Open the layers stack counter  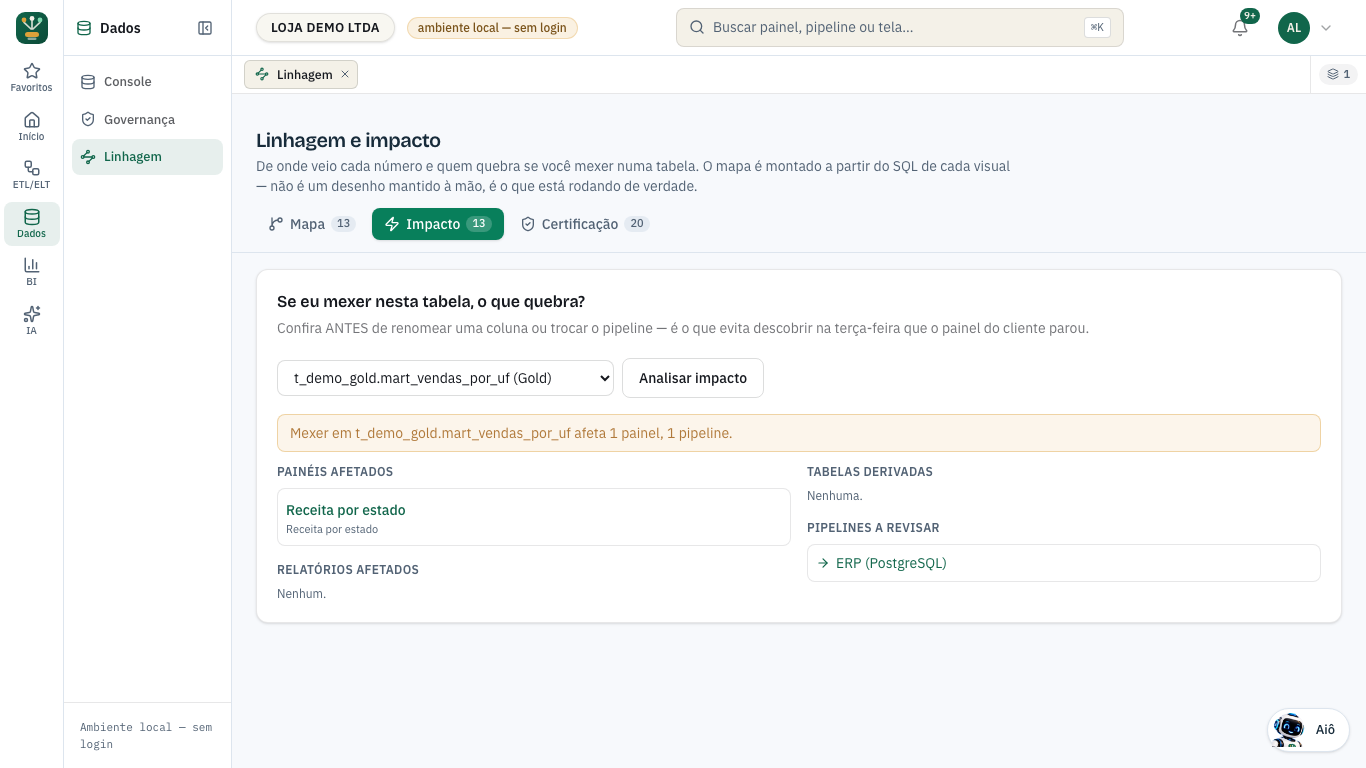[x=1338, y=74]
